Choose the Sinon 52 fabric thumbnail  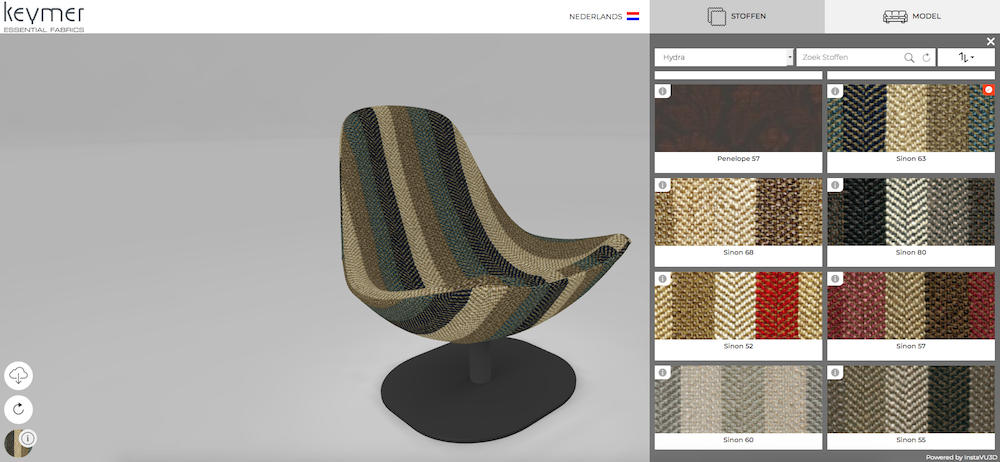tap(739, 306)
